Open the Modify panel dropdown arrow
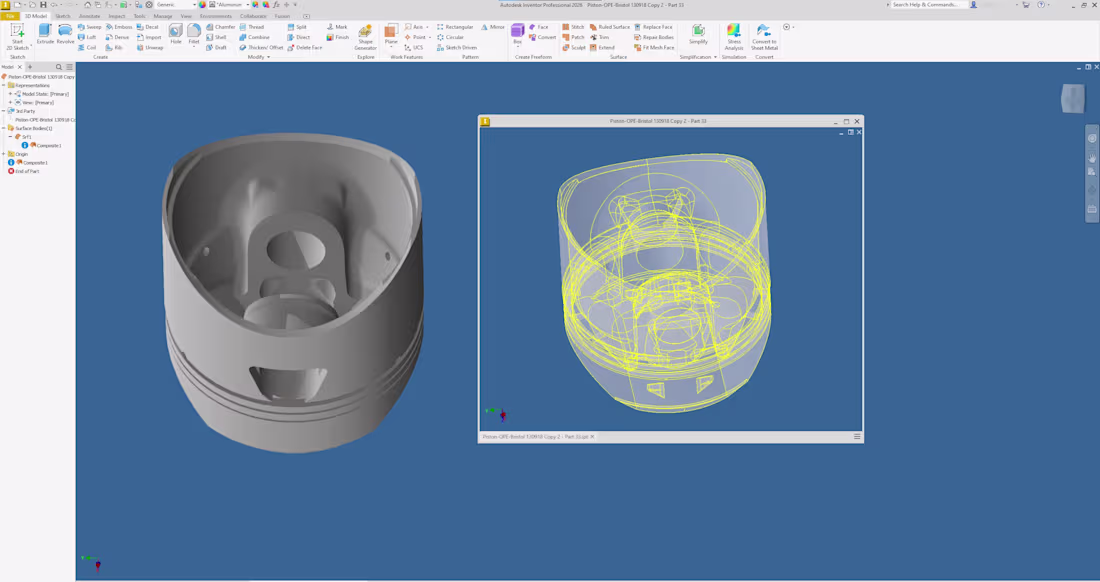1100x582 pixels. [x=267, y=57]
